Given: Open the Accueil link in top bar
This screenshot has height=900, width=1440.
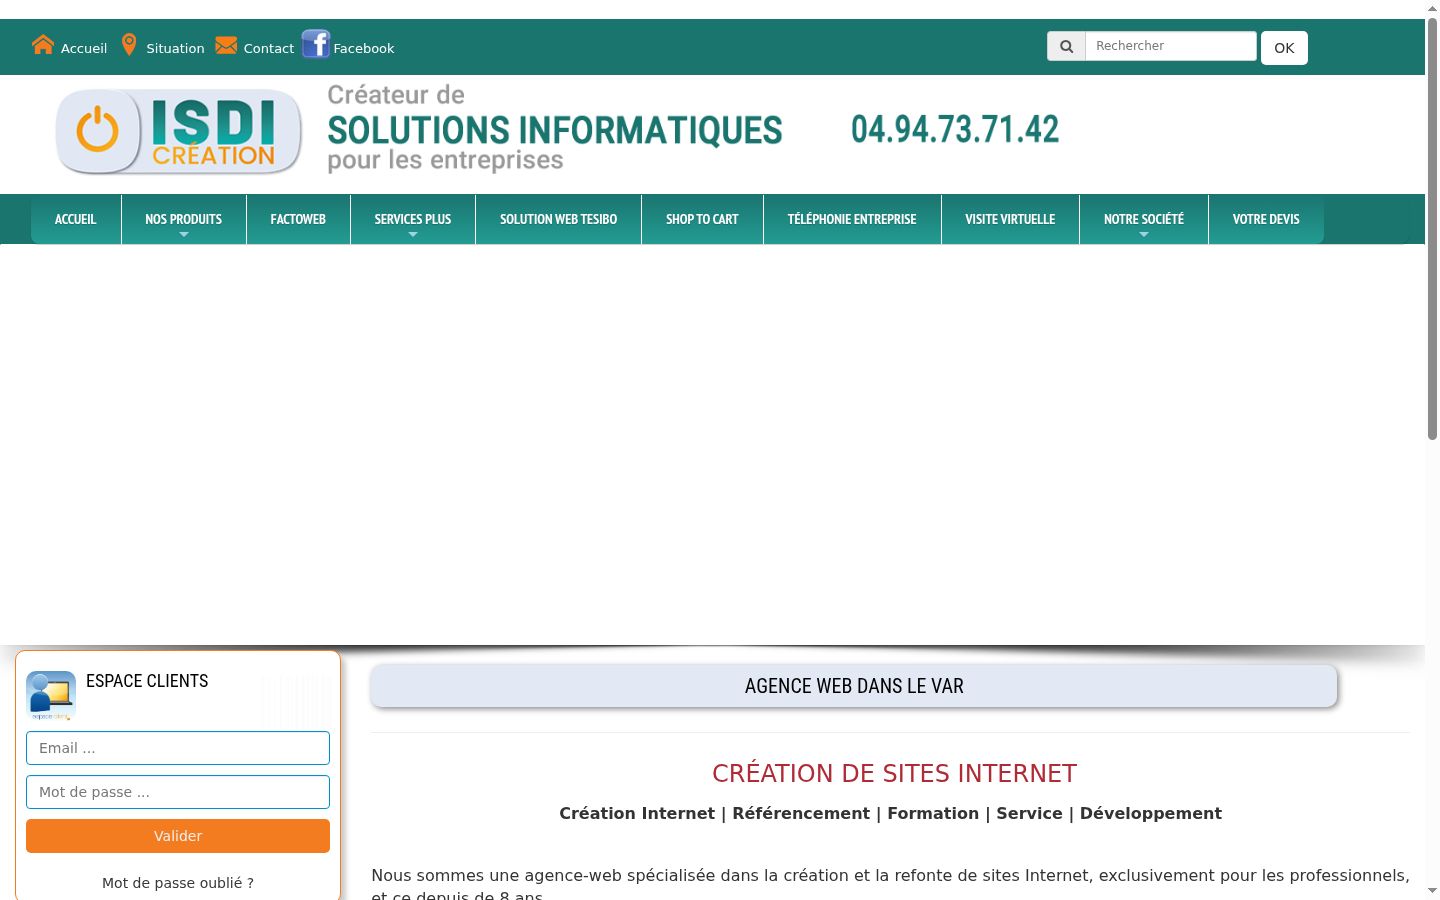Looking at the screenshot, I should (x=84, y=48).
